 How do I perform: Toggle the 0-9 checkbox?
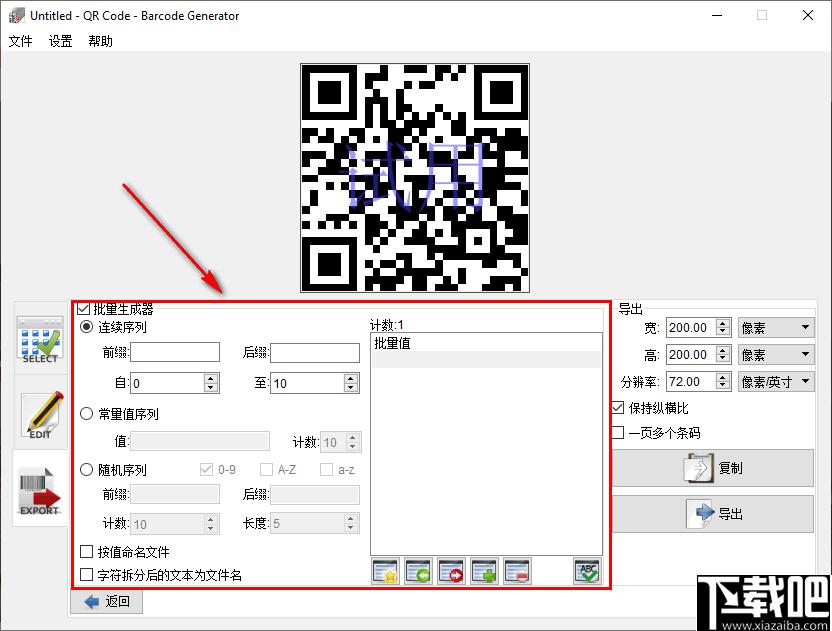click(206, 470)
